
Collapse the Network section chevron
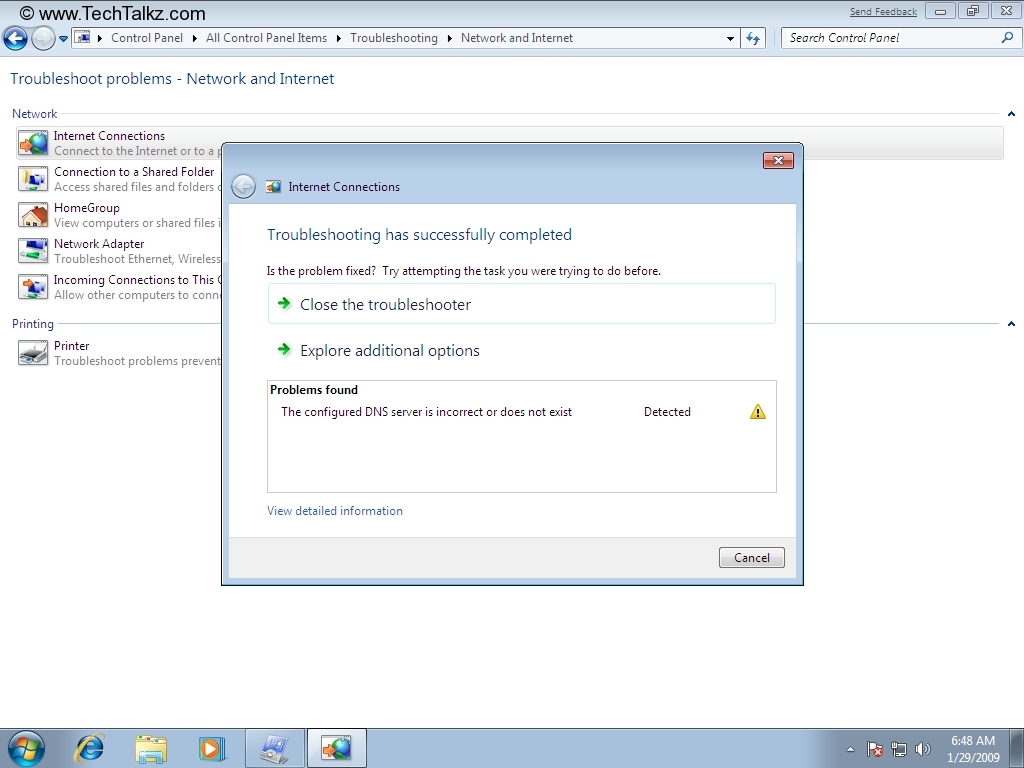pos(1011,114)
